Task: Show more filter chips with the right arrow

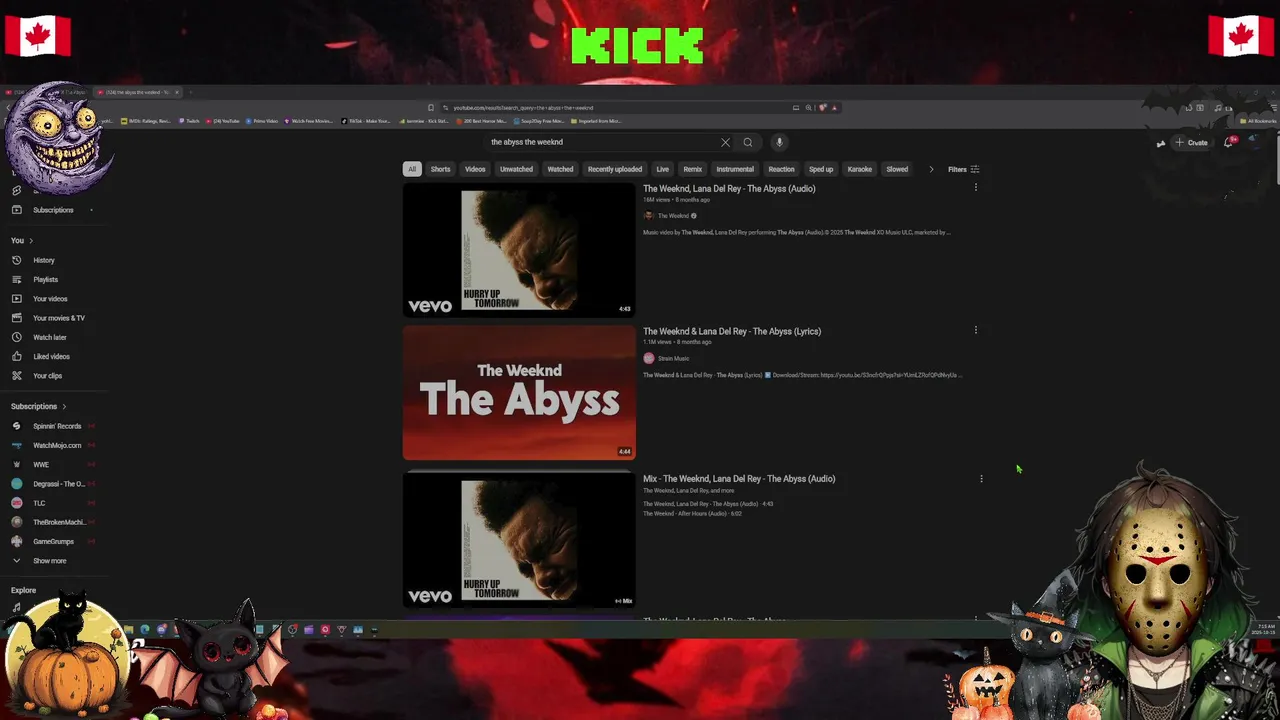Action: pos(931,169)
